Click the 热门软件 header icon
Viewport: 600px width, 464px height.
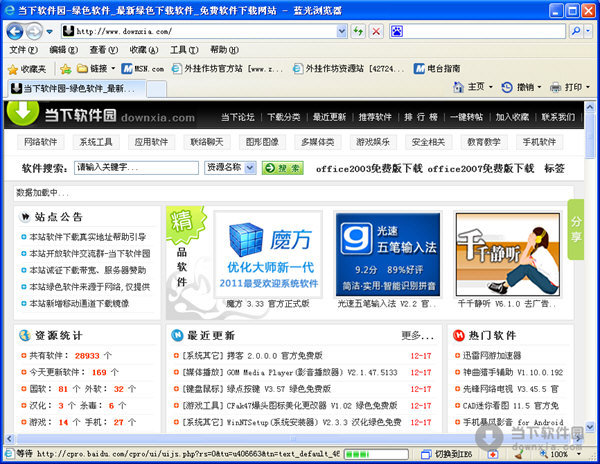point(458,335)
